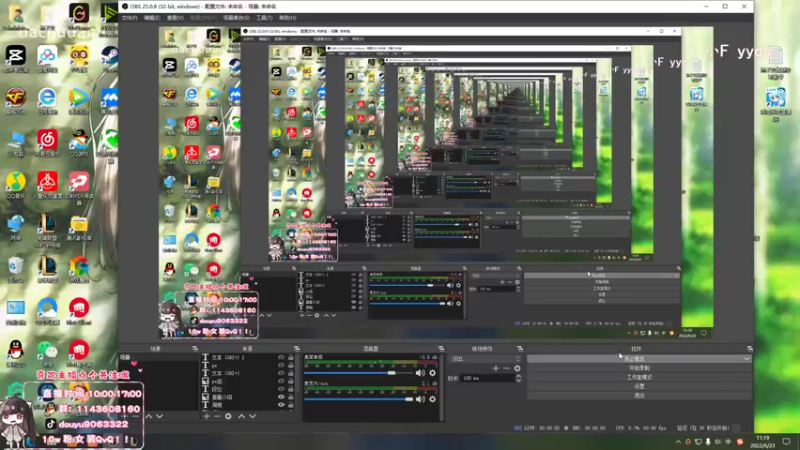Move selected scene up
800x450 pixels.
pyautogui.click(x=148, y=416)
